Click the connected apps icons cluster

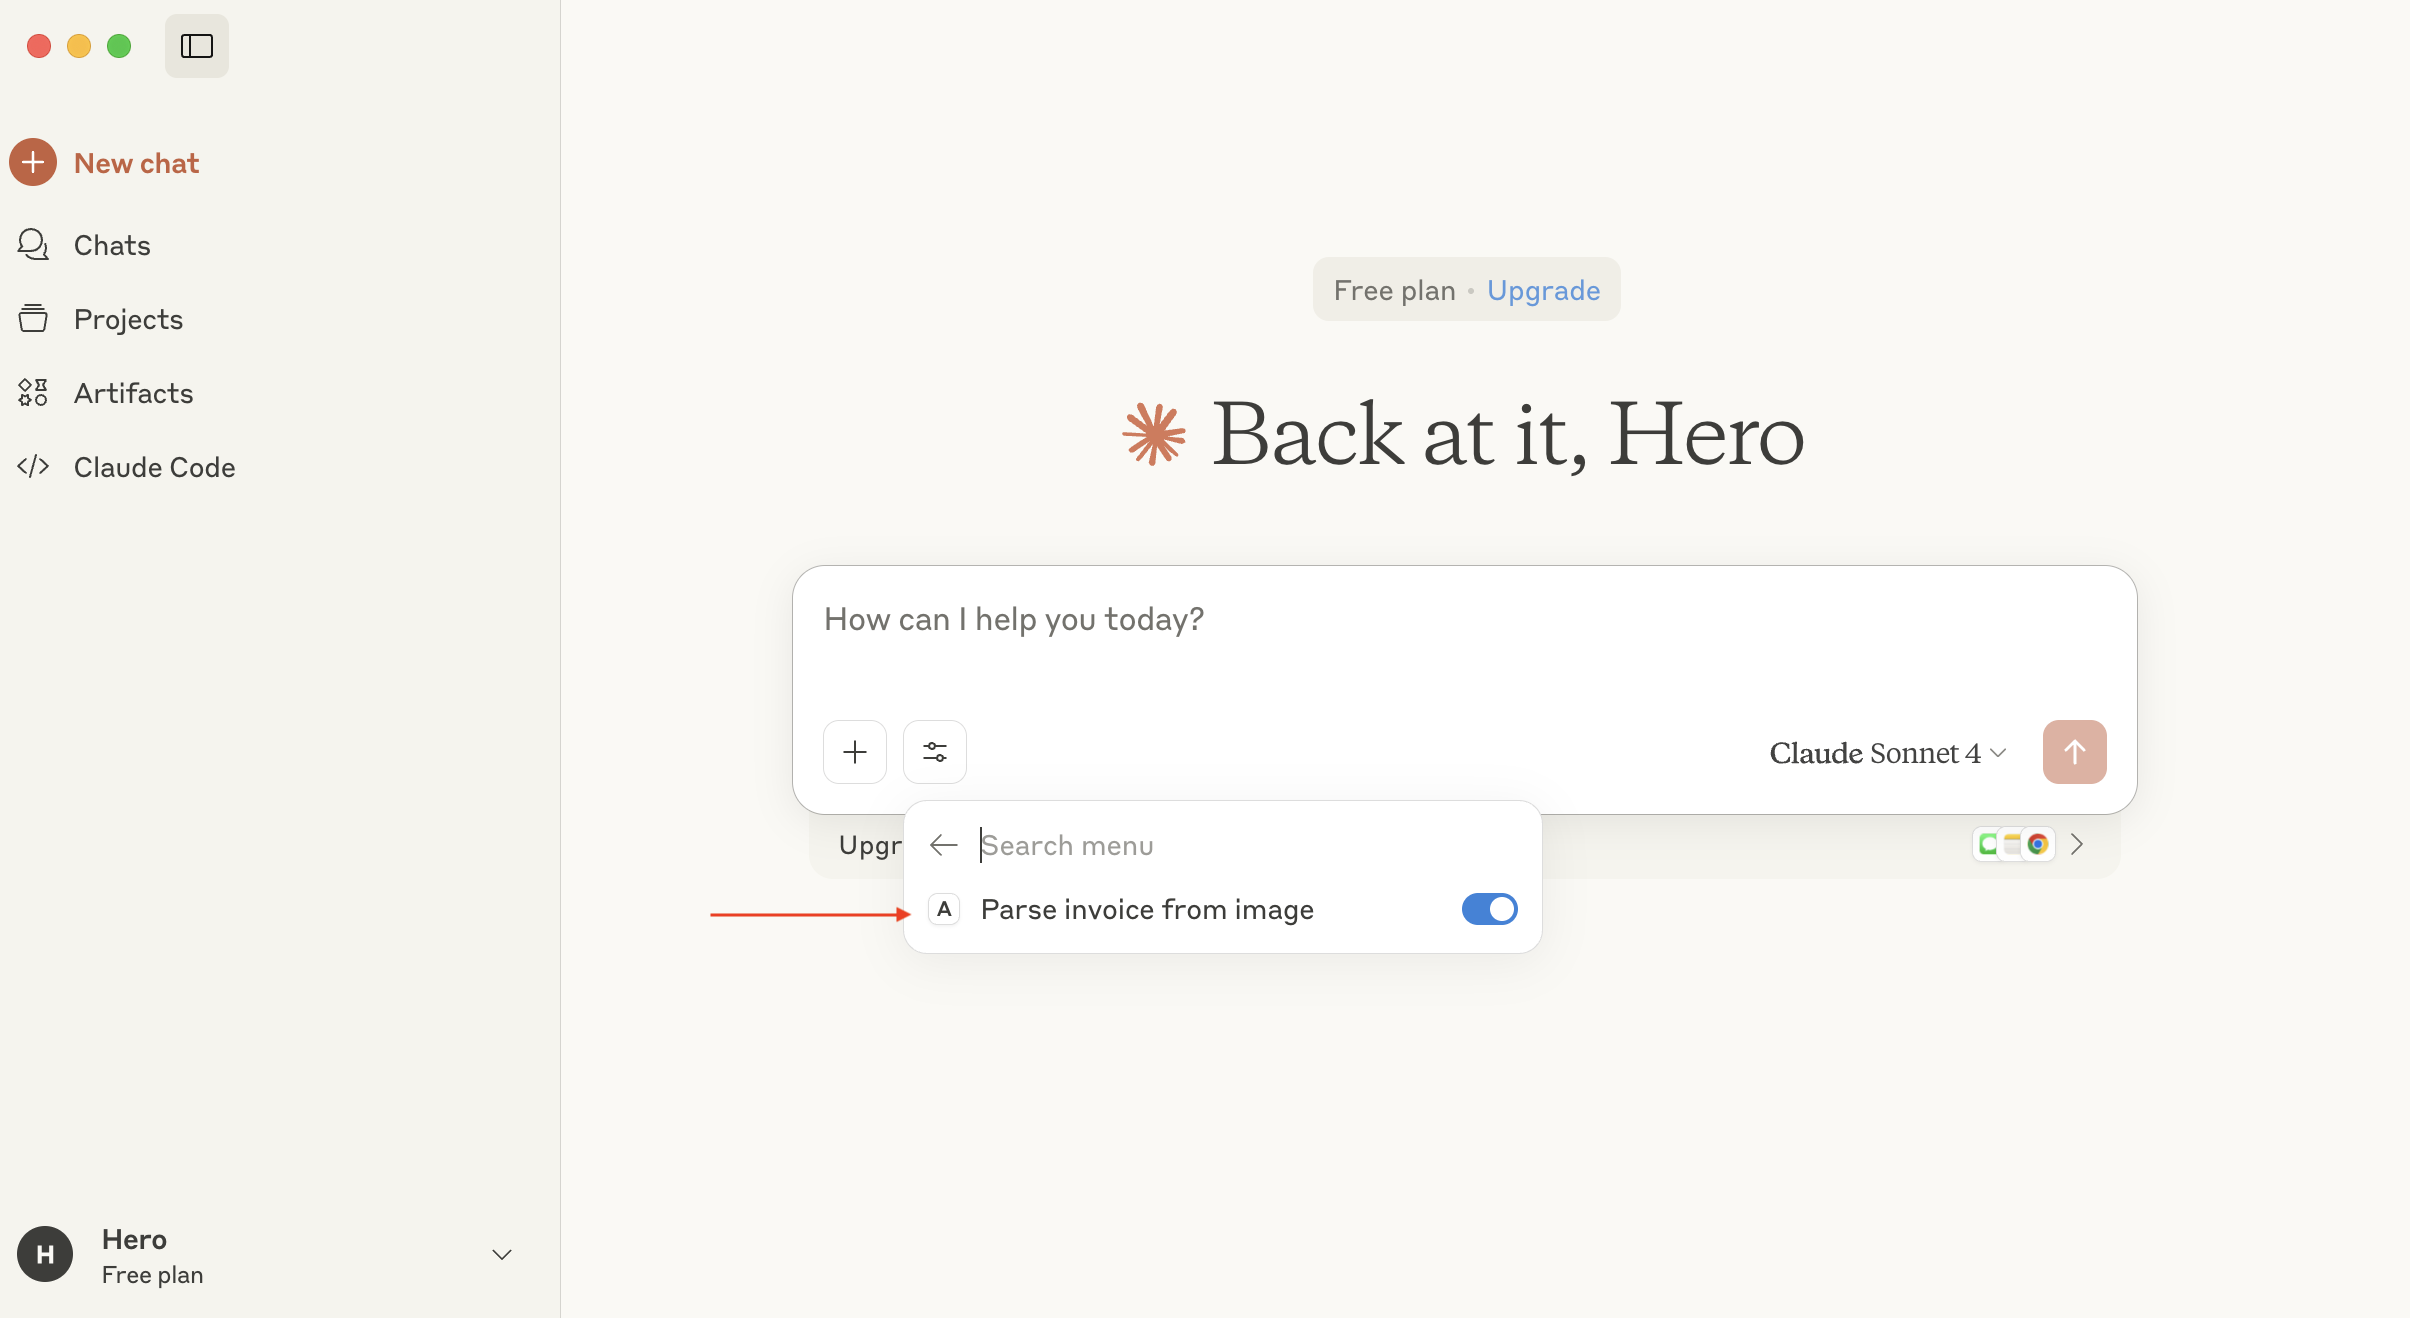2013,845
